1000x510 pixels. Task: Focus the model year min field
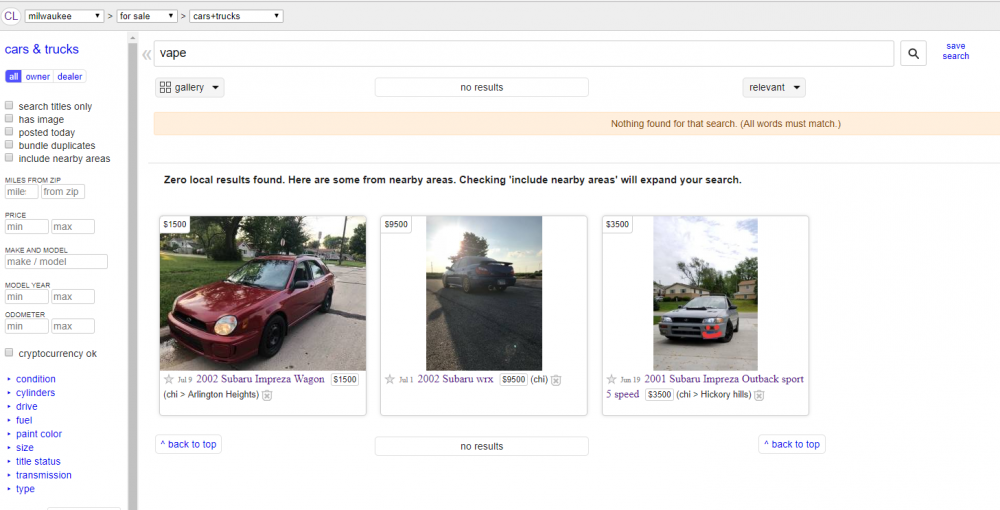pos(27,296)
